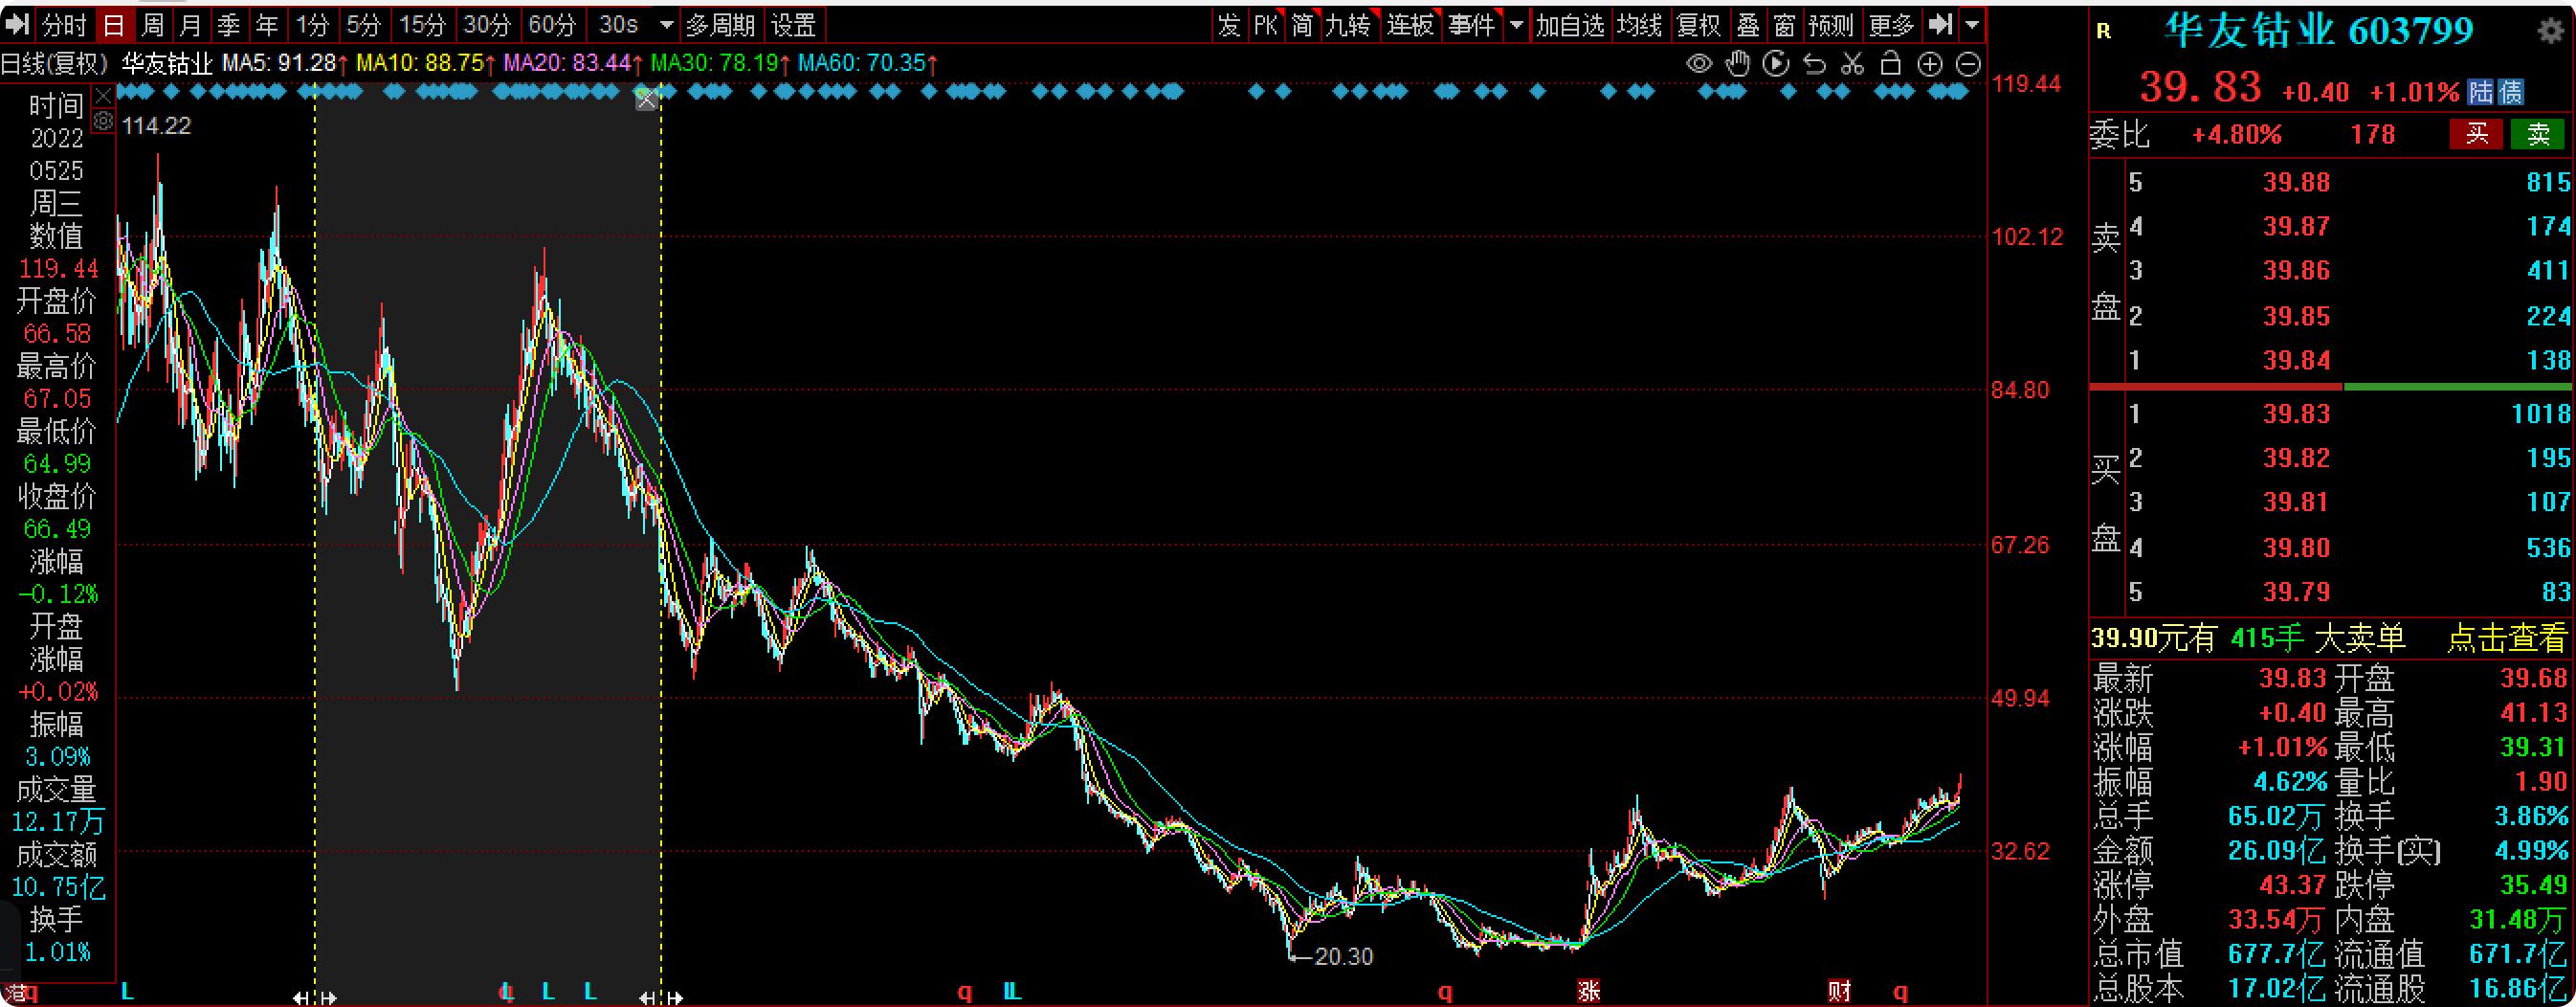Click the red-blue buy/sell ratio bar
Screen dimensions: 2576x1007
point(2330,386)
